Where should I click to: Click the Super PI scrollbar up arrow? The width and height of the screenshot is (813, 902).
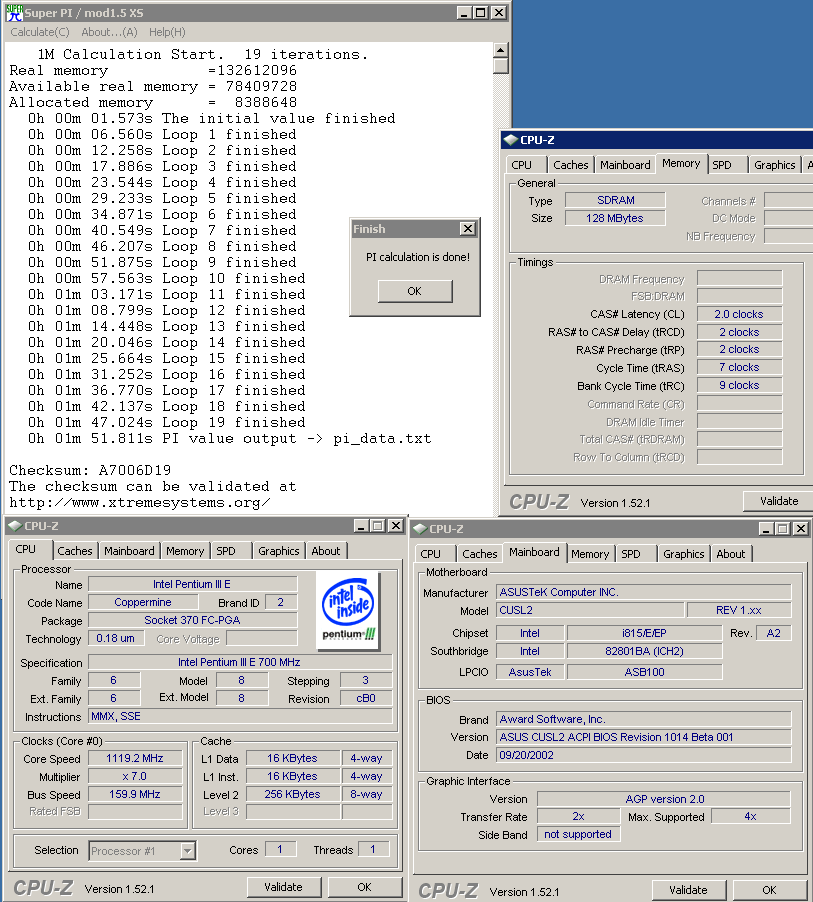click(x=501, y=49)
